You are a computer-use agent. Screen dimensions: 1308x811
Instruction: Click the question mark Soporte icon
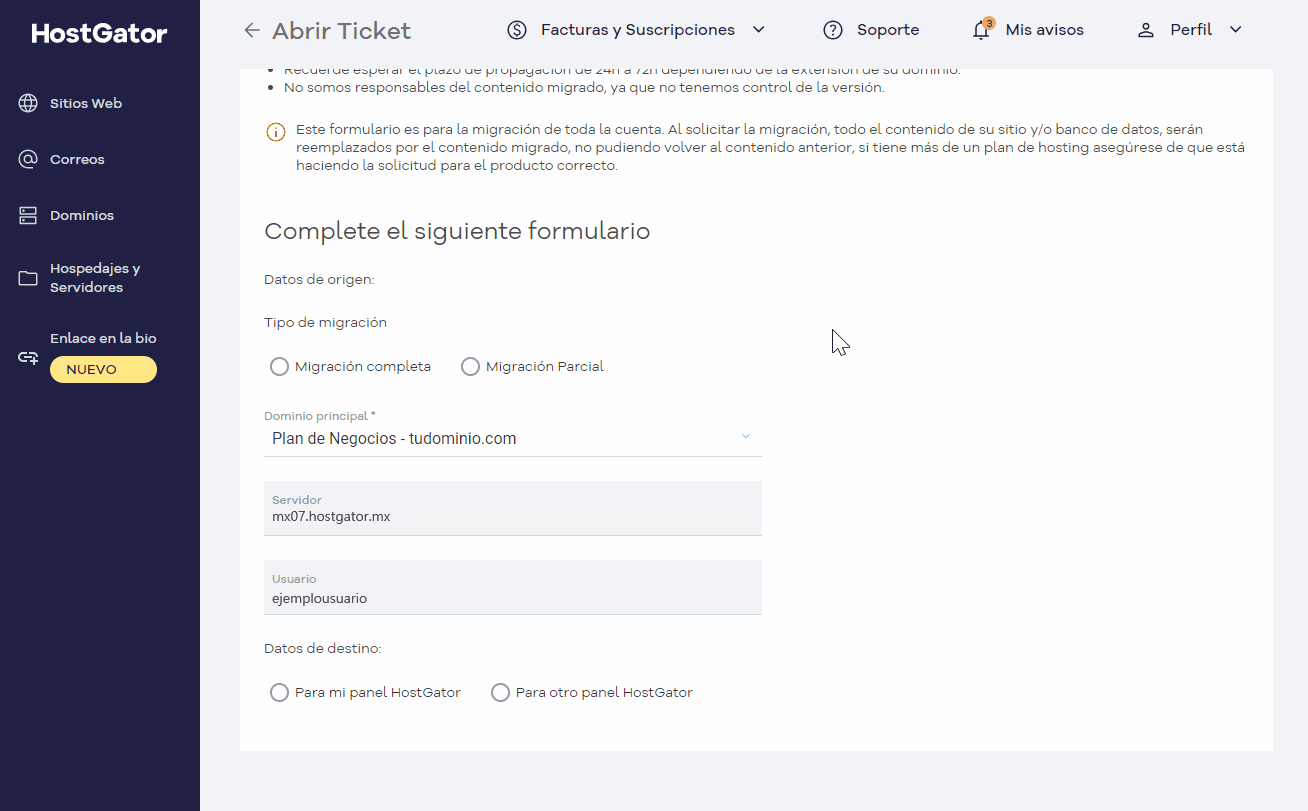coord(833,30)
